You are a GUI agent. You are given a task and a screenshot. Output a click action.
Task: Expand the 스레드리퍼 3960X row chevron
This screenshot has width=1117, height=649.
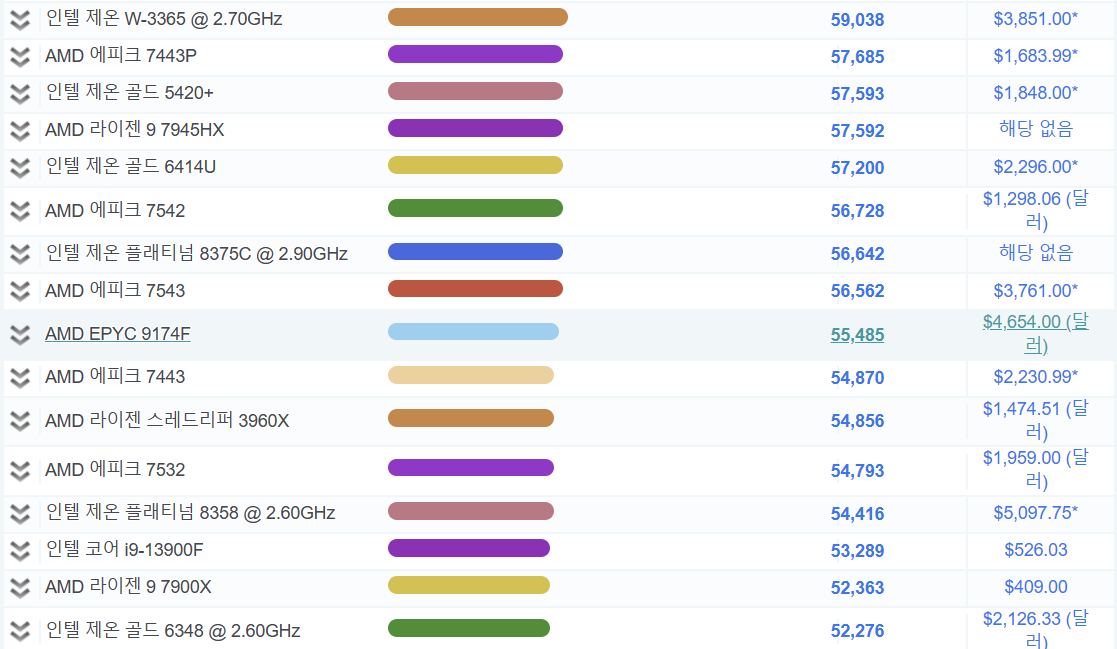click(20, 421)
